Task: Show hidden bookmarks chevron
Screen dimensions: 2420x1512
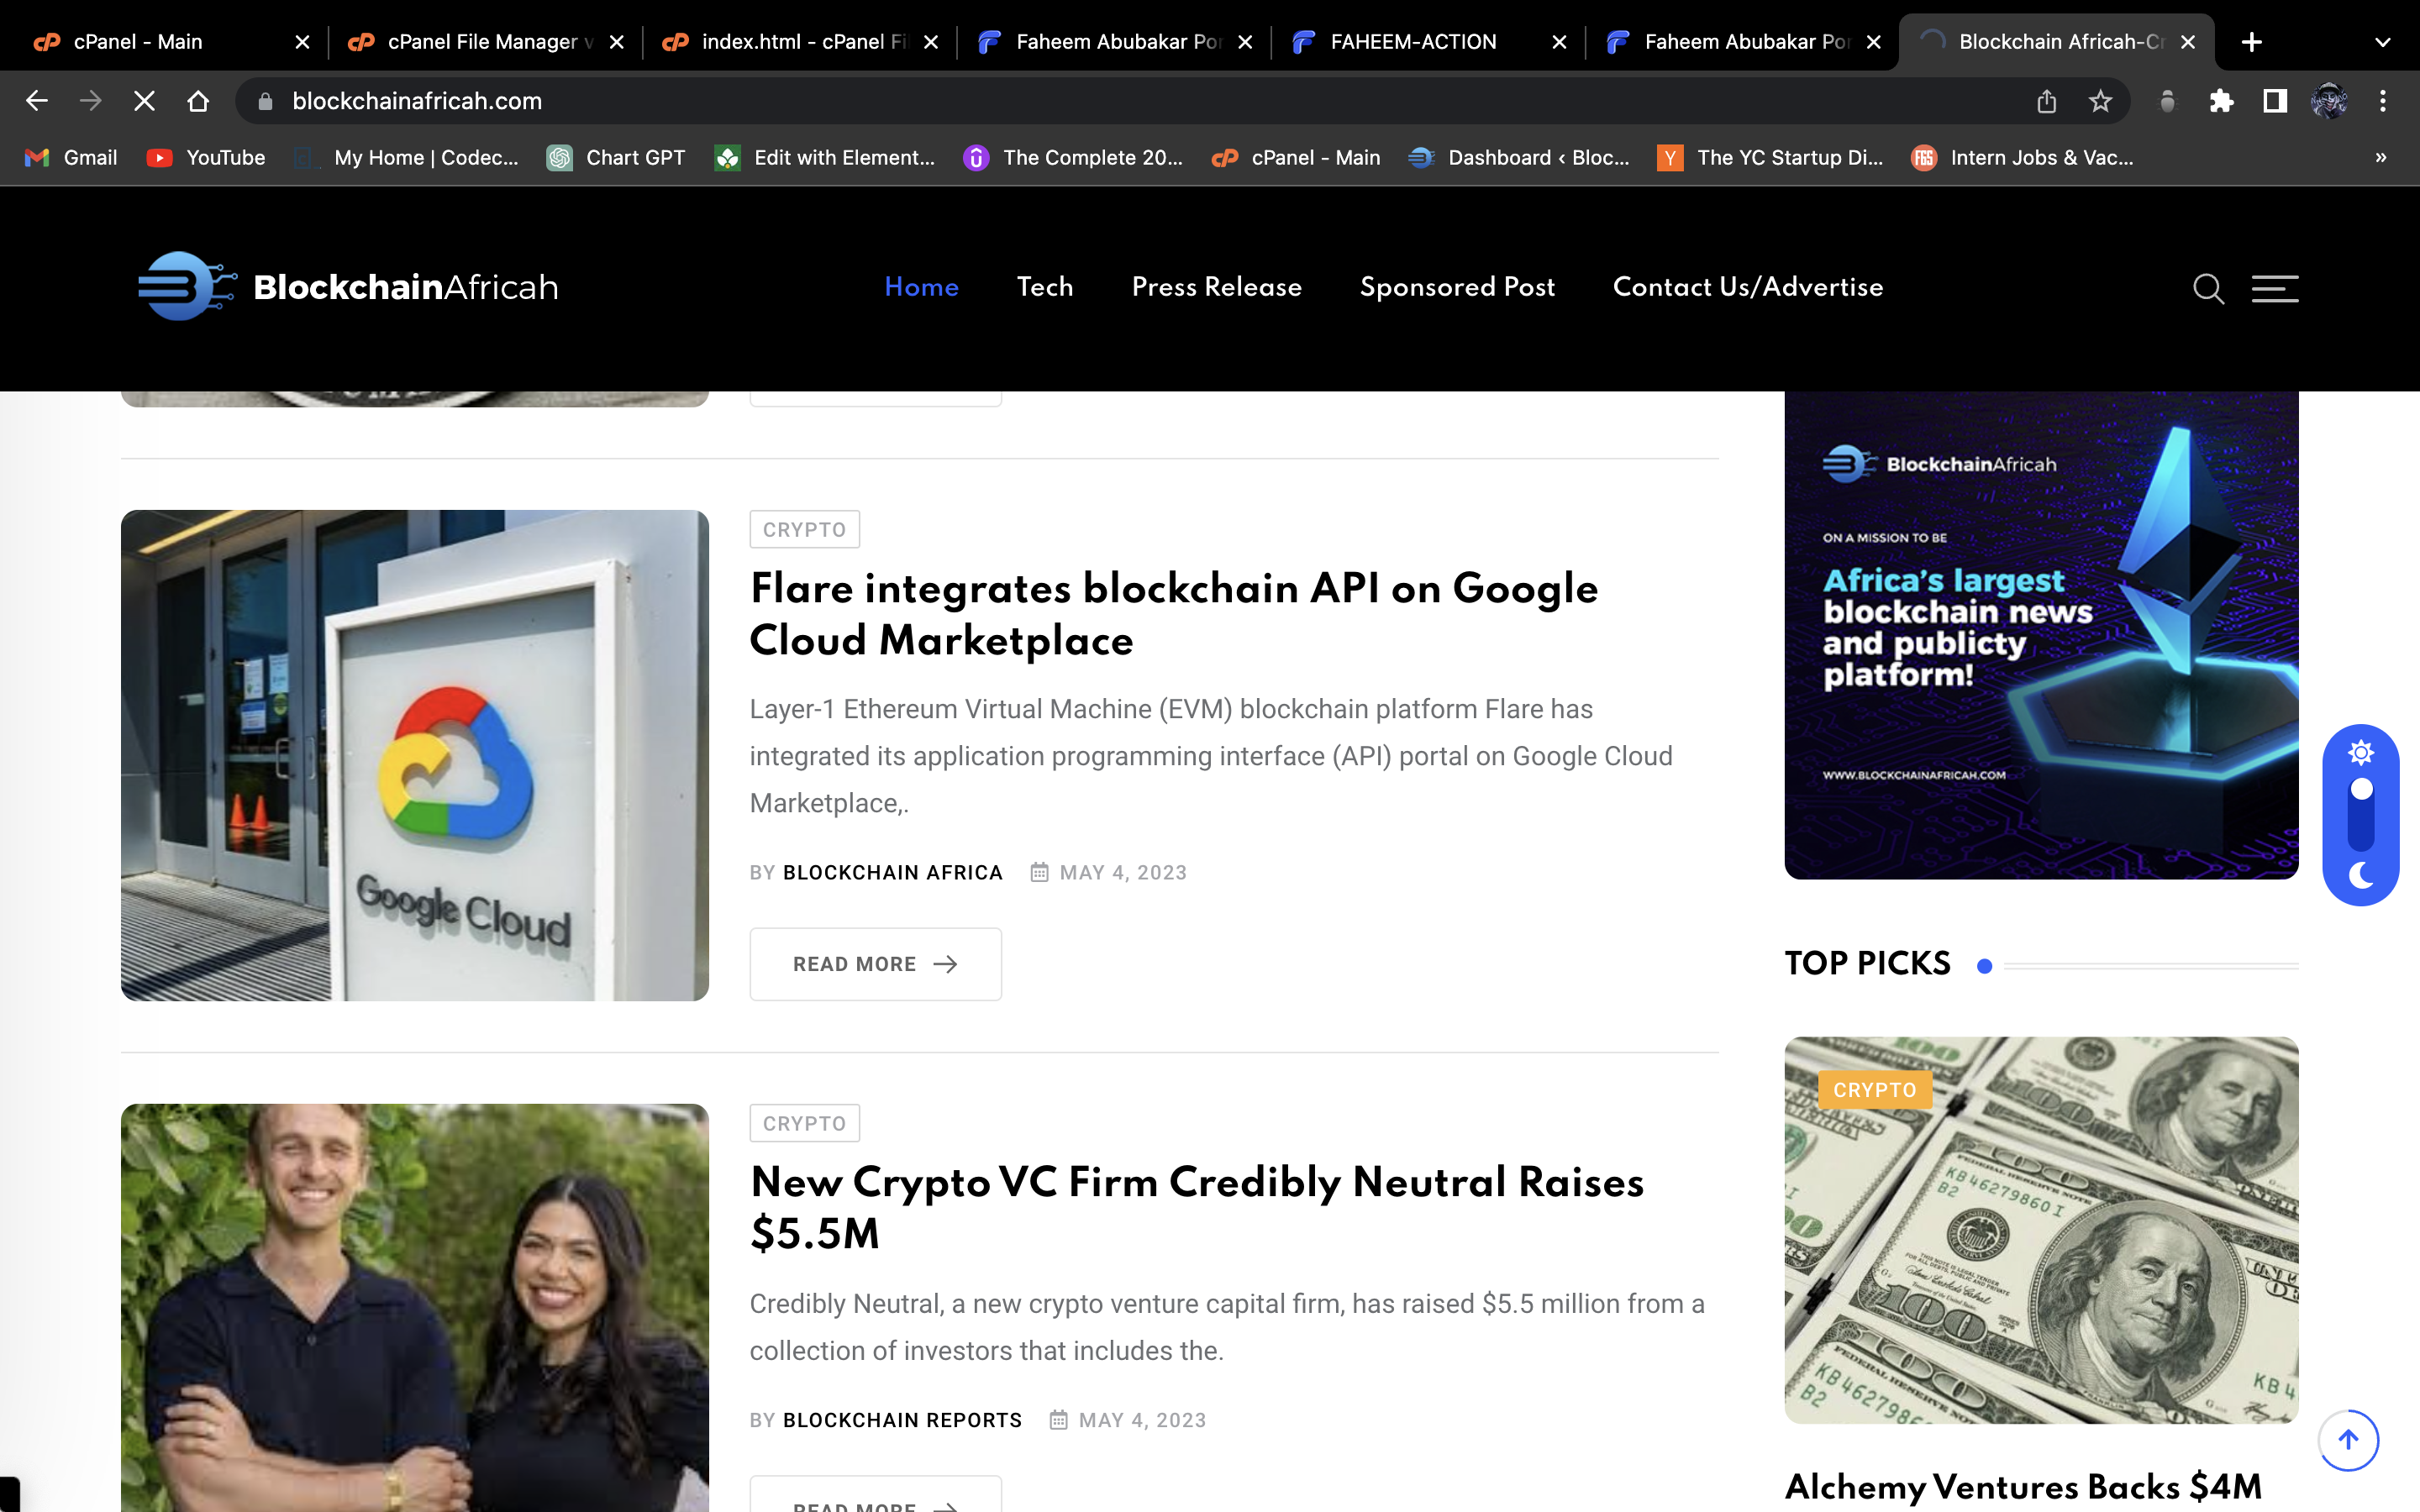Action: tap(2381, 158)
